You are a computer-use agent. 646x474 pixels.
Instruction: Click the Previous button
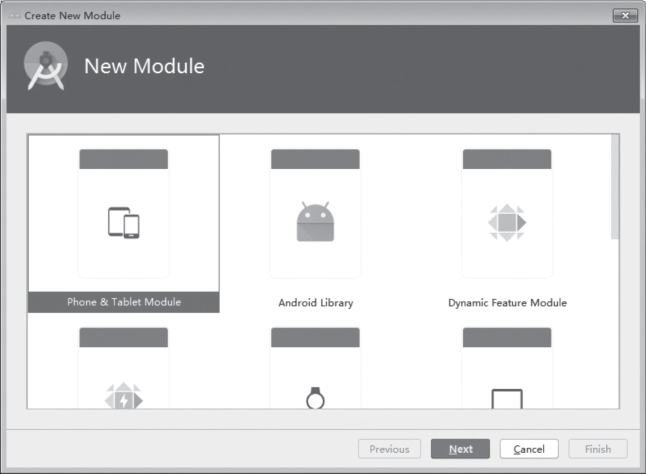[389, 449]
